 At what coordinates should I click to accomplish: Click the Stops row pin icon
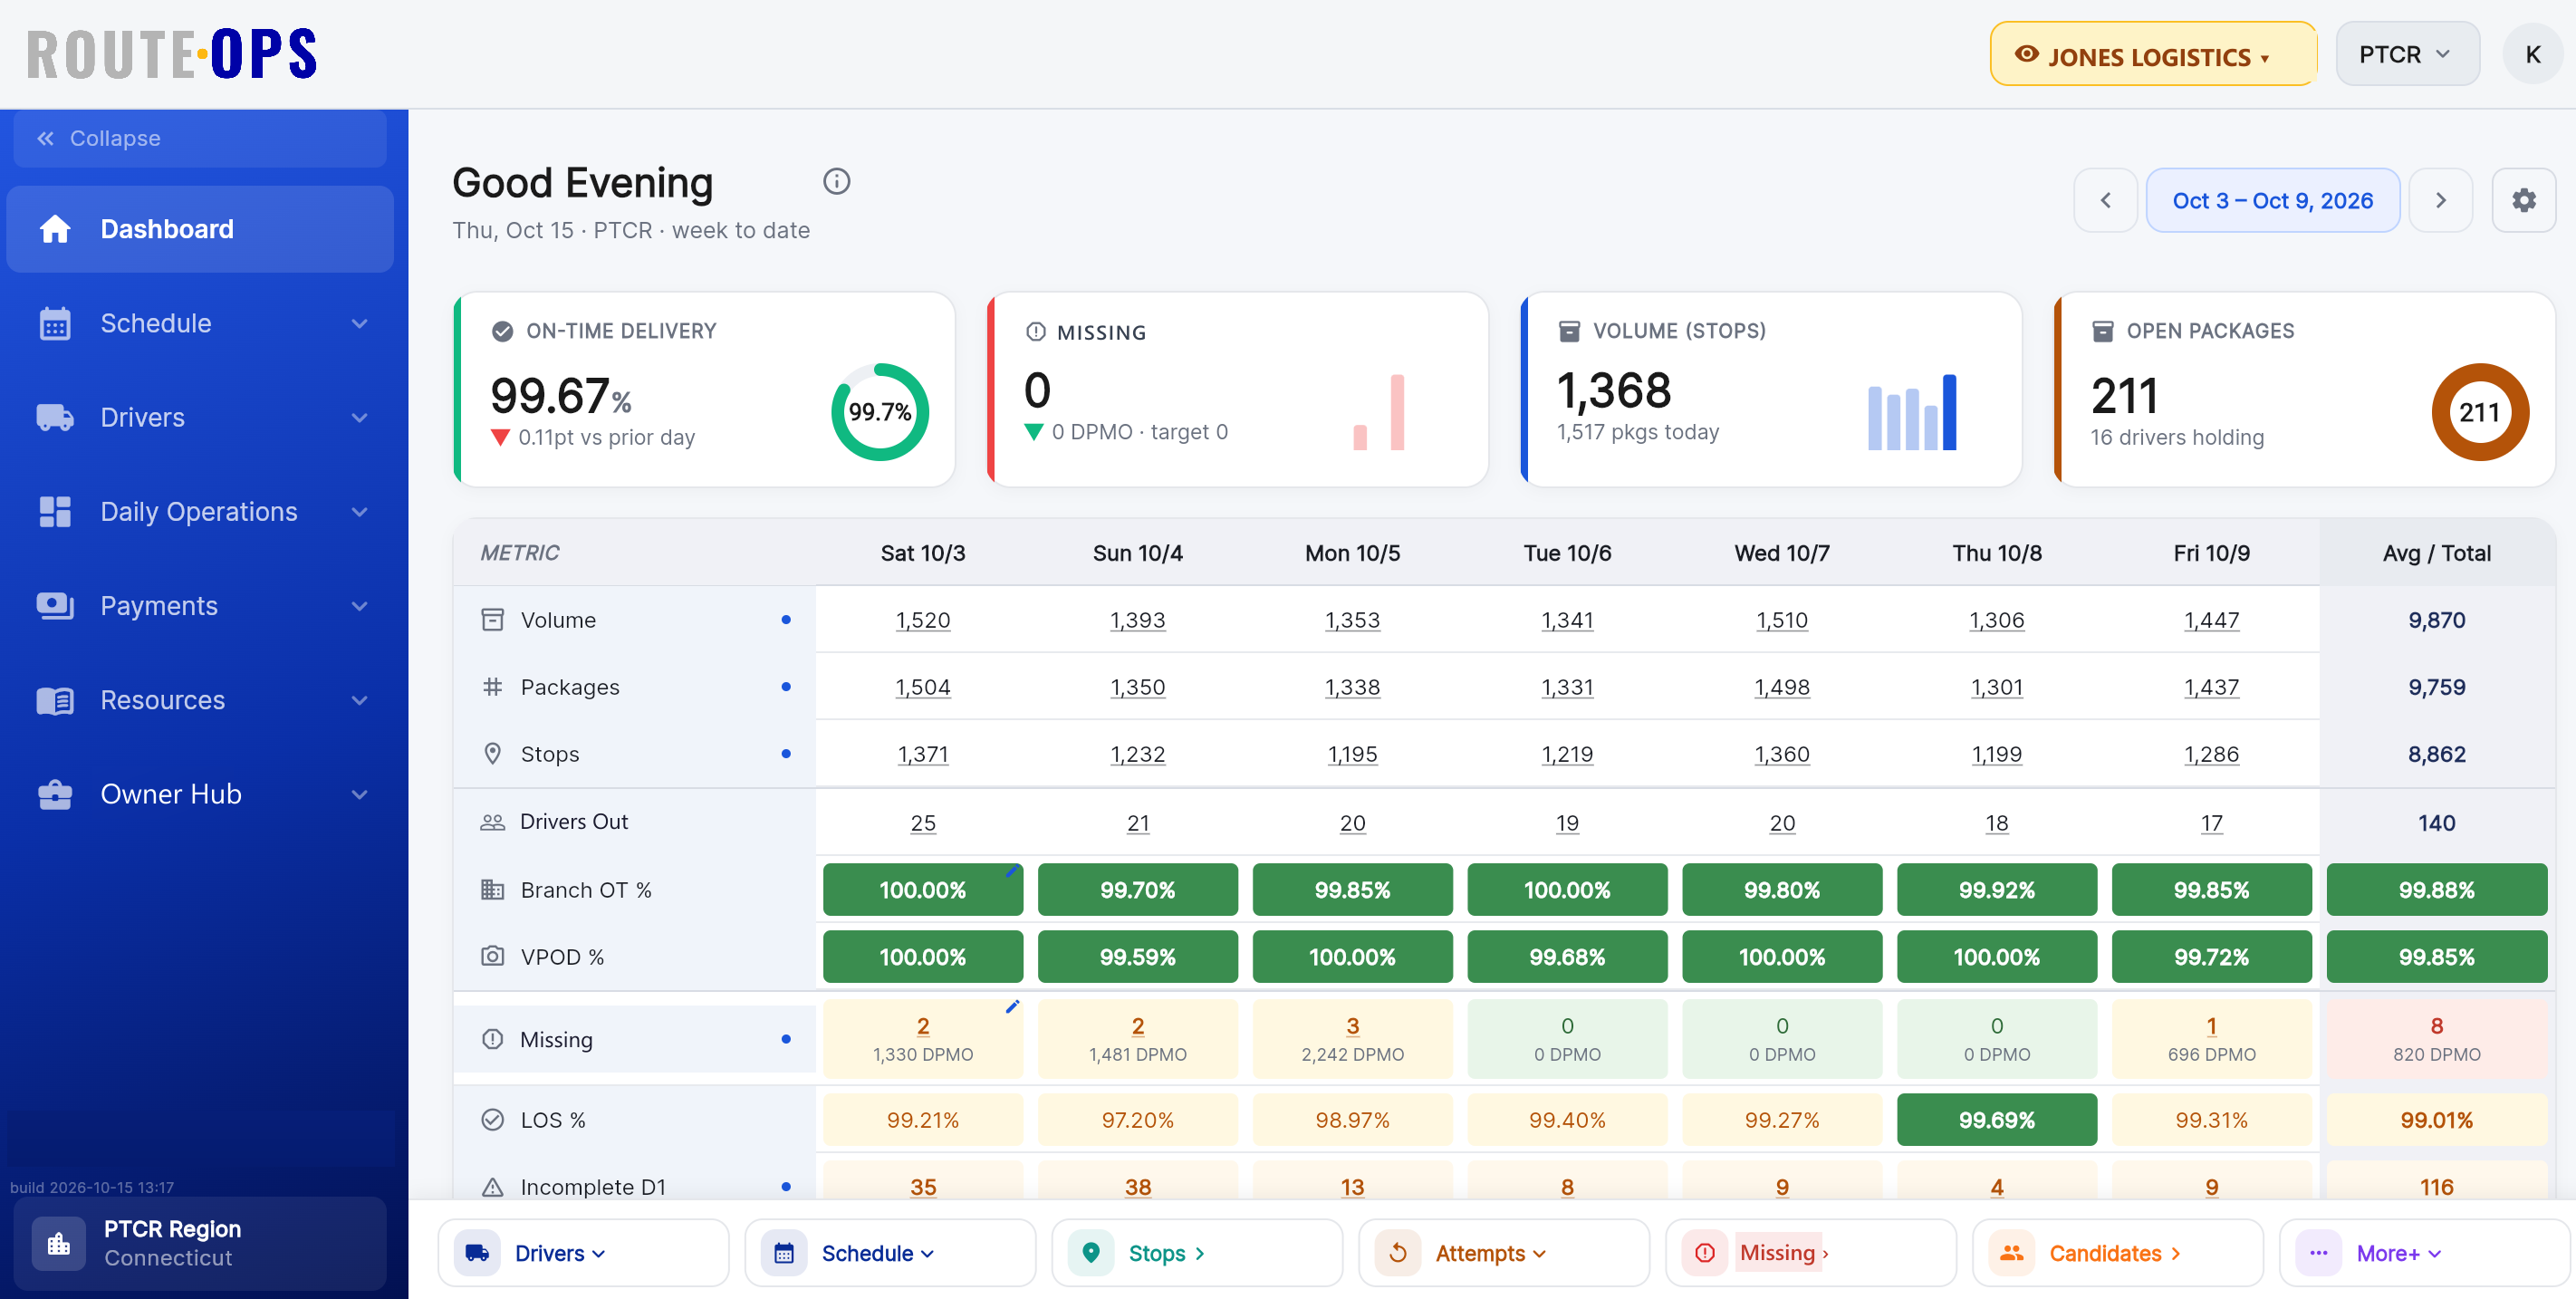pos(492,754)
